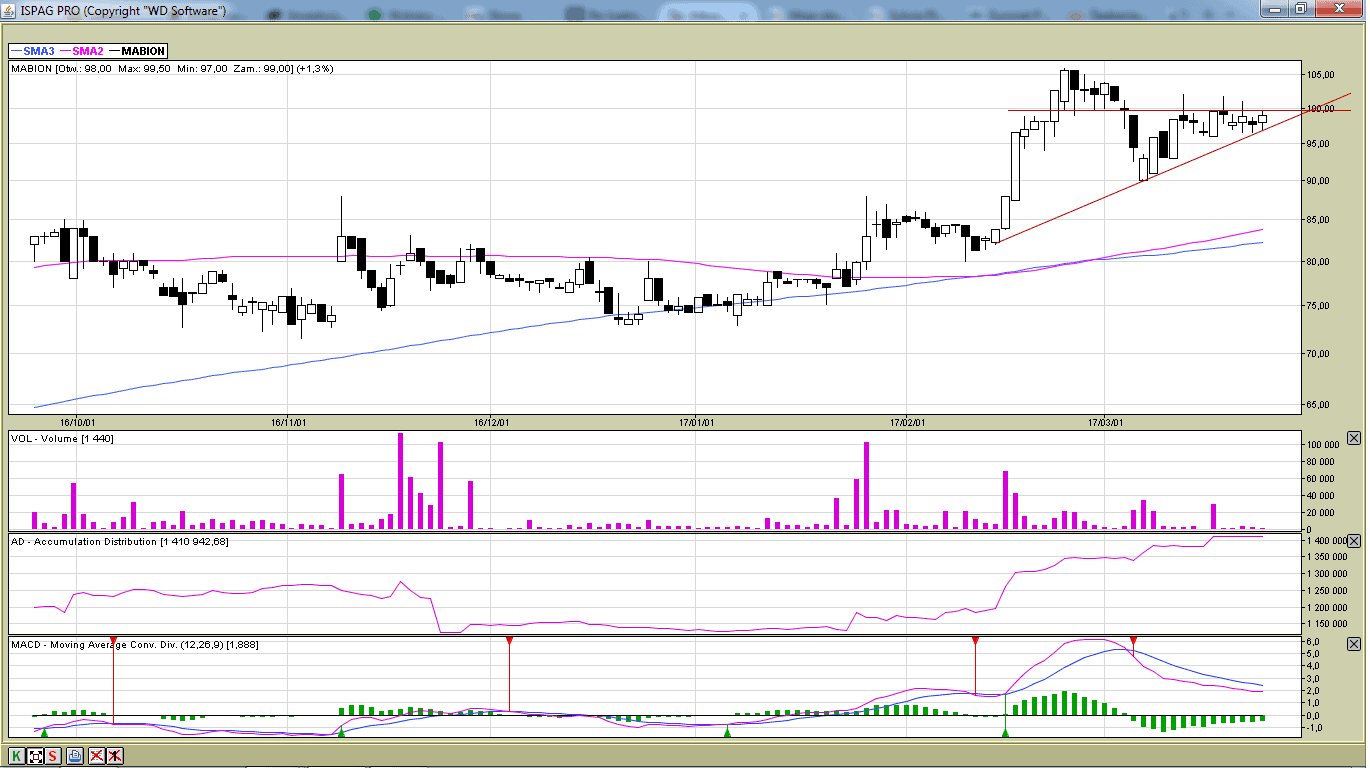Click the crossed-out lines delete icon
Screen dimensions: 1370x772
97,756
